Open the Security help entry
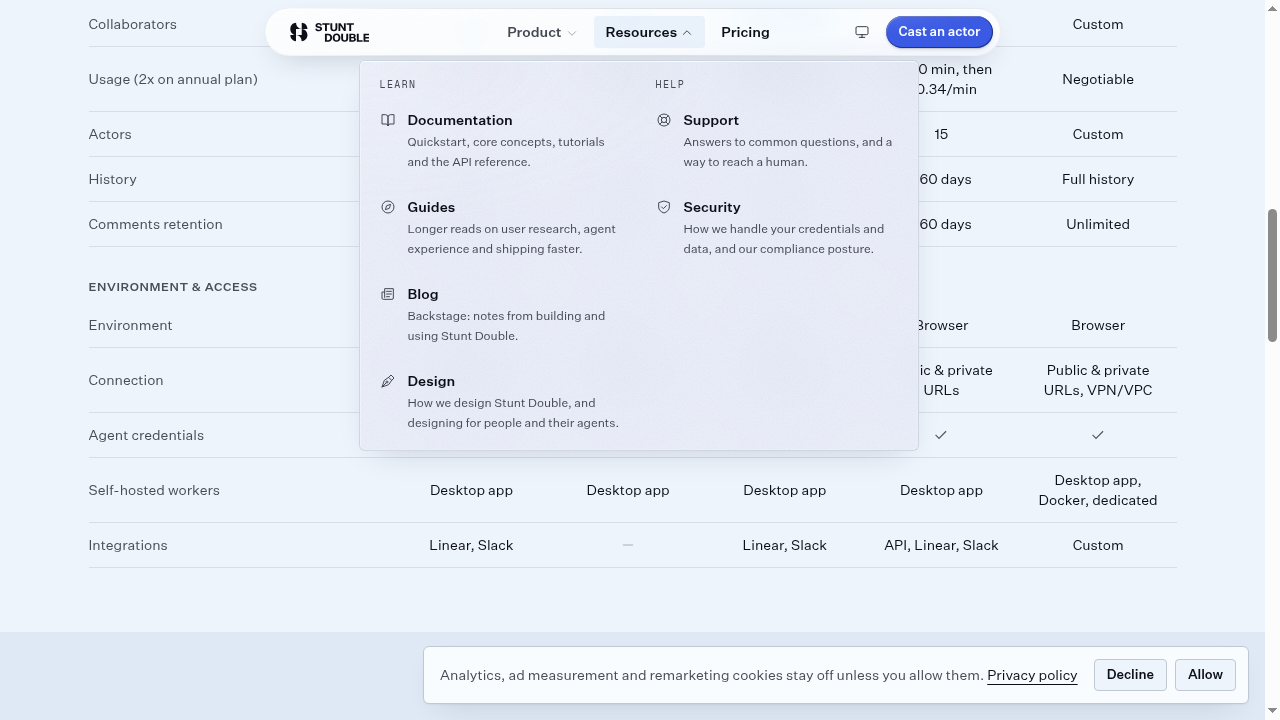Screen dimensions: 1280x720 [x=777, y=227]
